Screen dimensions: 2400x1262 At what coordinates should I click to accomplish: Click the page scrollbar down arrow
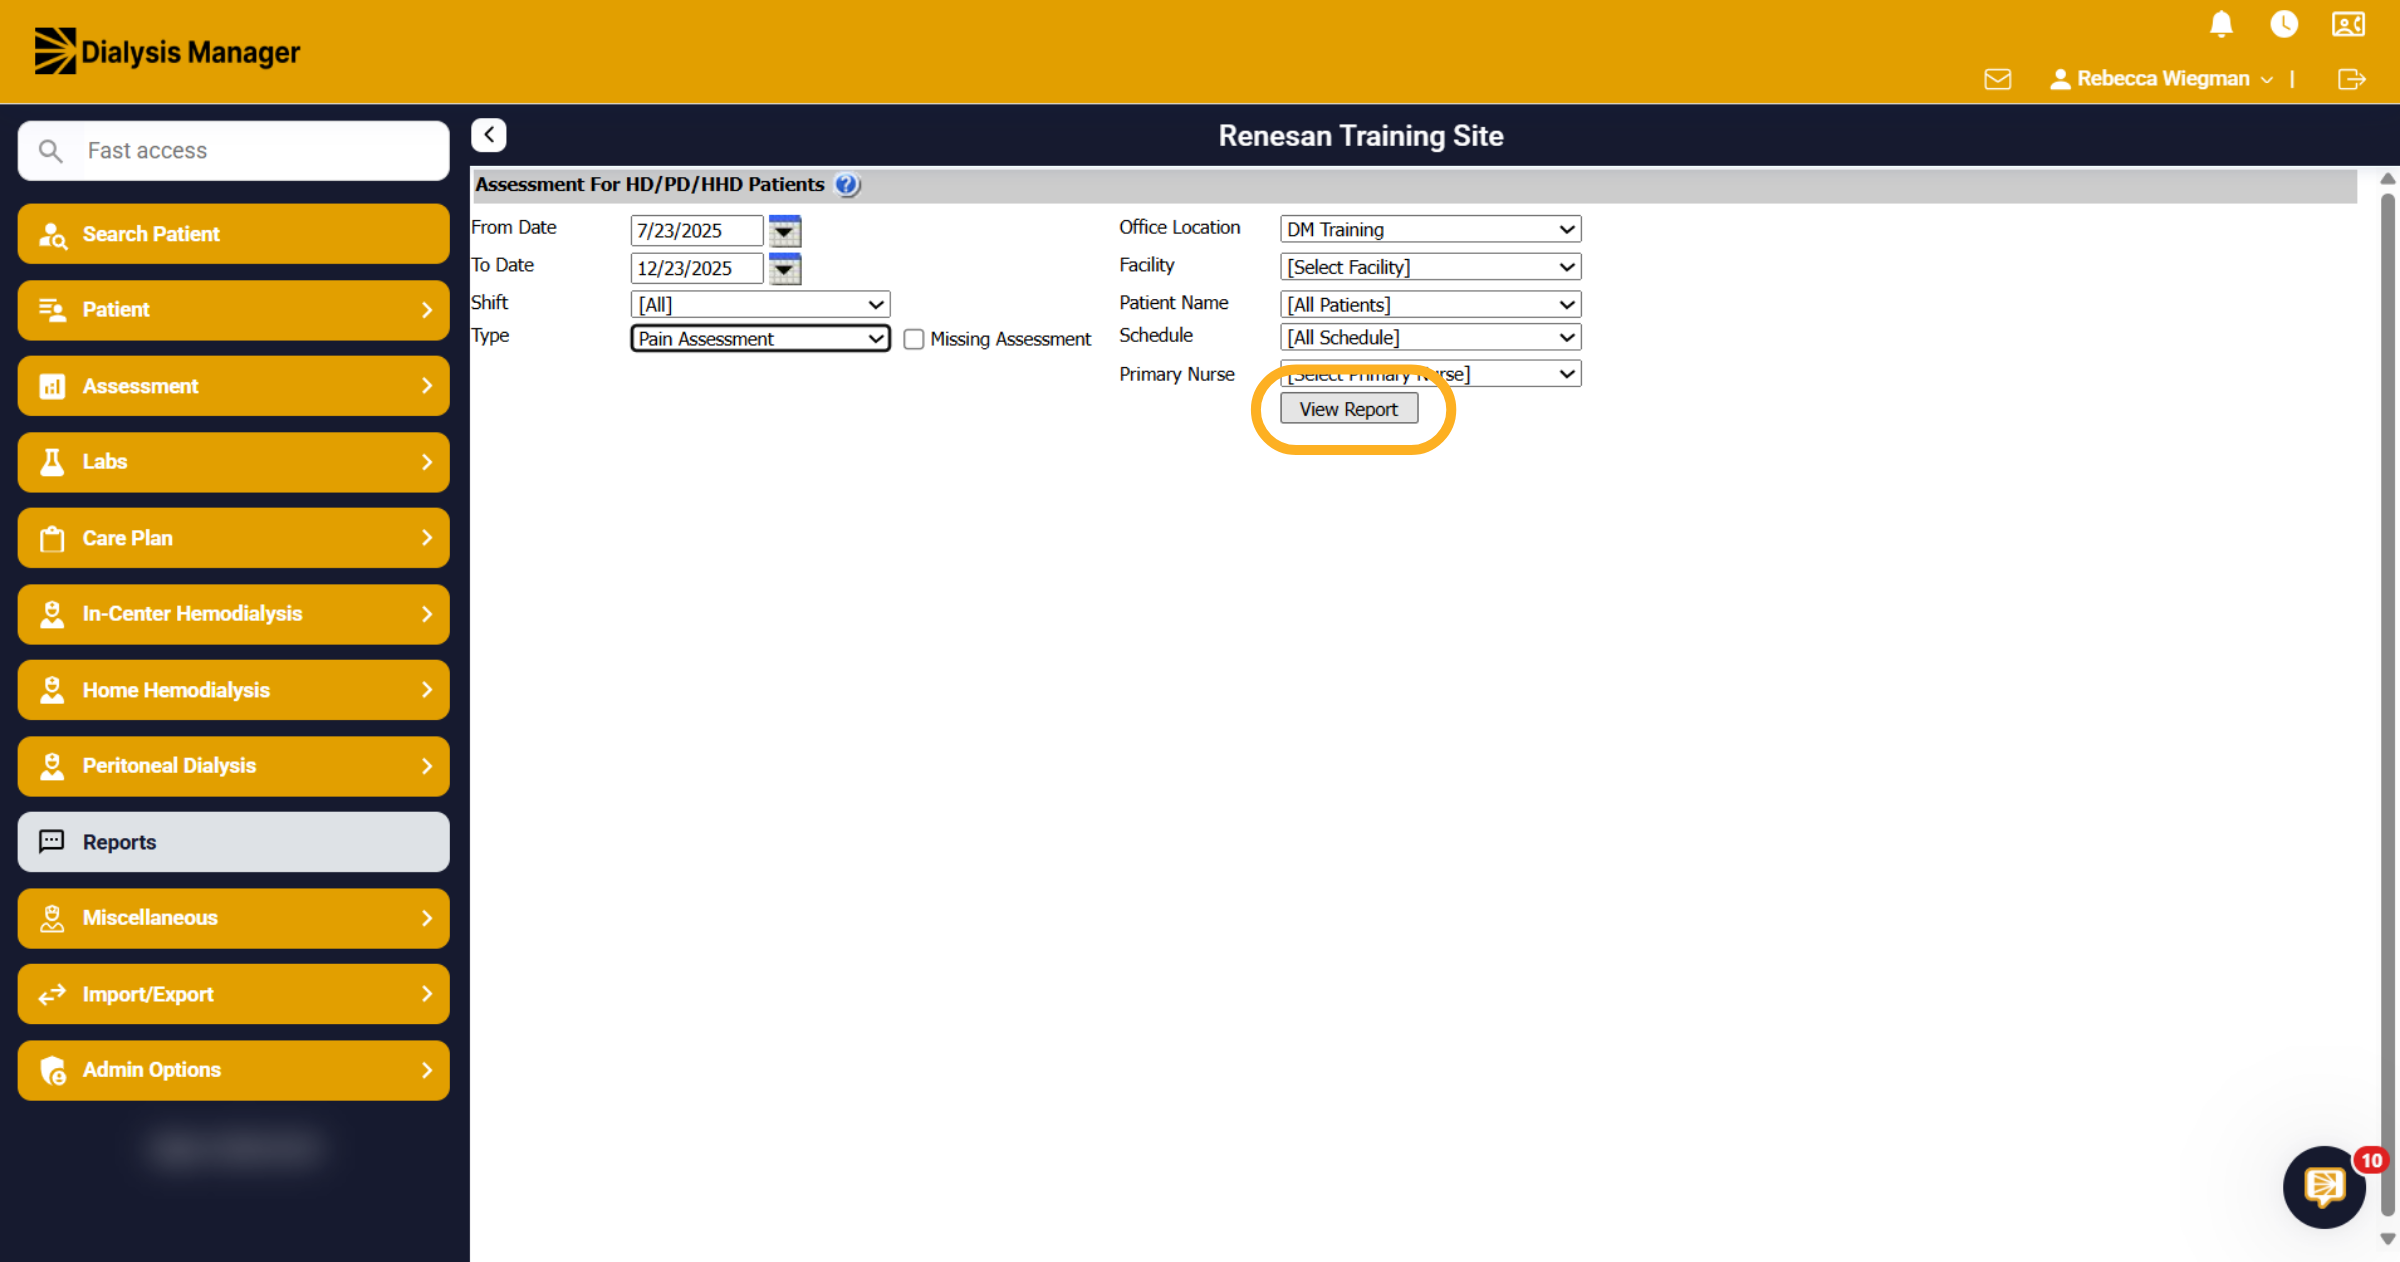click(x=2388, y=1239)
